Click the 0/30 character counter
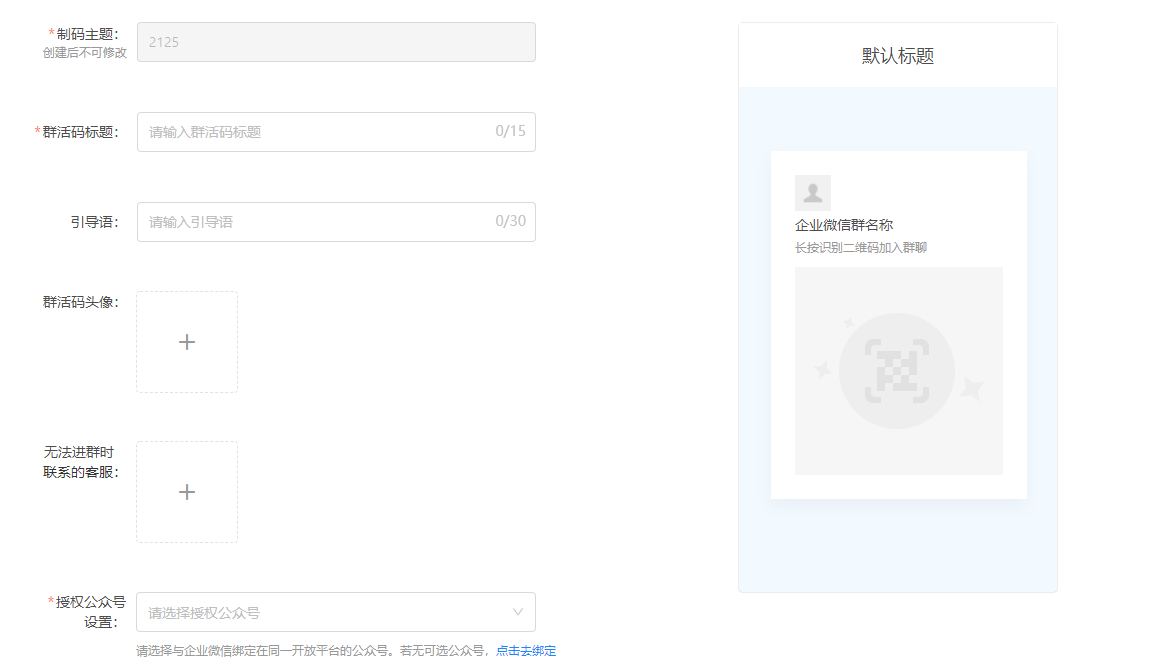The image size is (1151, 671). (510, 221)
